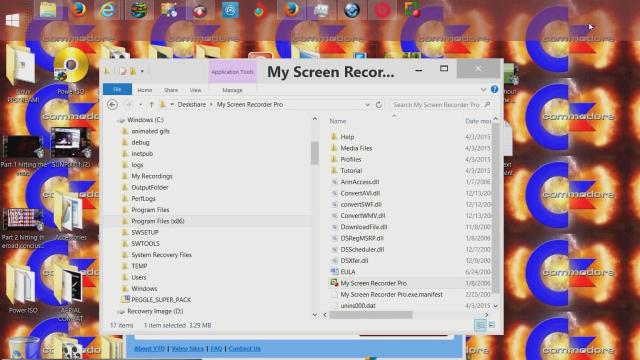This screenshot has height=360, width=640.
Task: Click quick access properties icon in title bar
Action: [x=123, y=71]
